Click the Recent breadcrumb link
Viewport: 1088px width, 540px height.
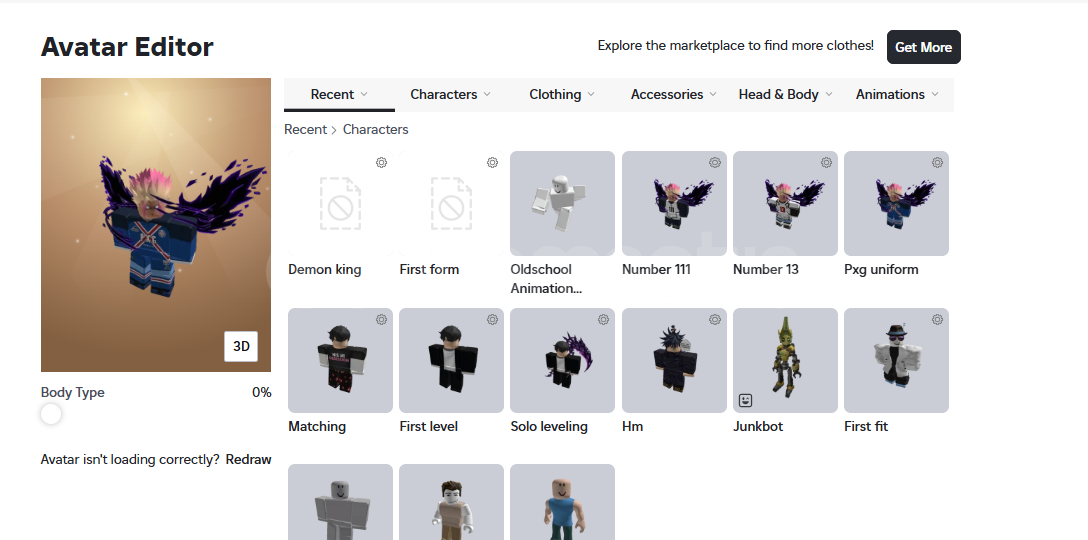tap(305, 130)
